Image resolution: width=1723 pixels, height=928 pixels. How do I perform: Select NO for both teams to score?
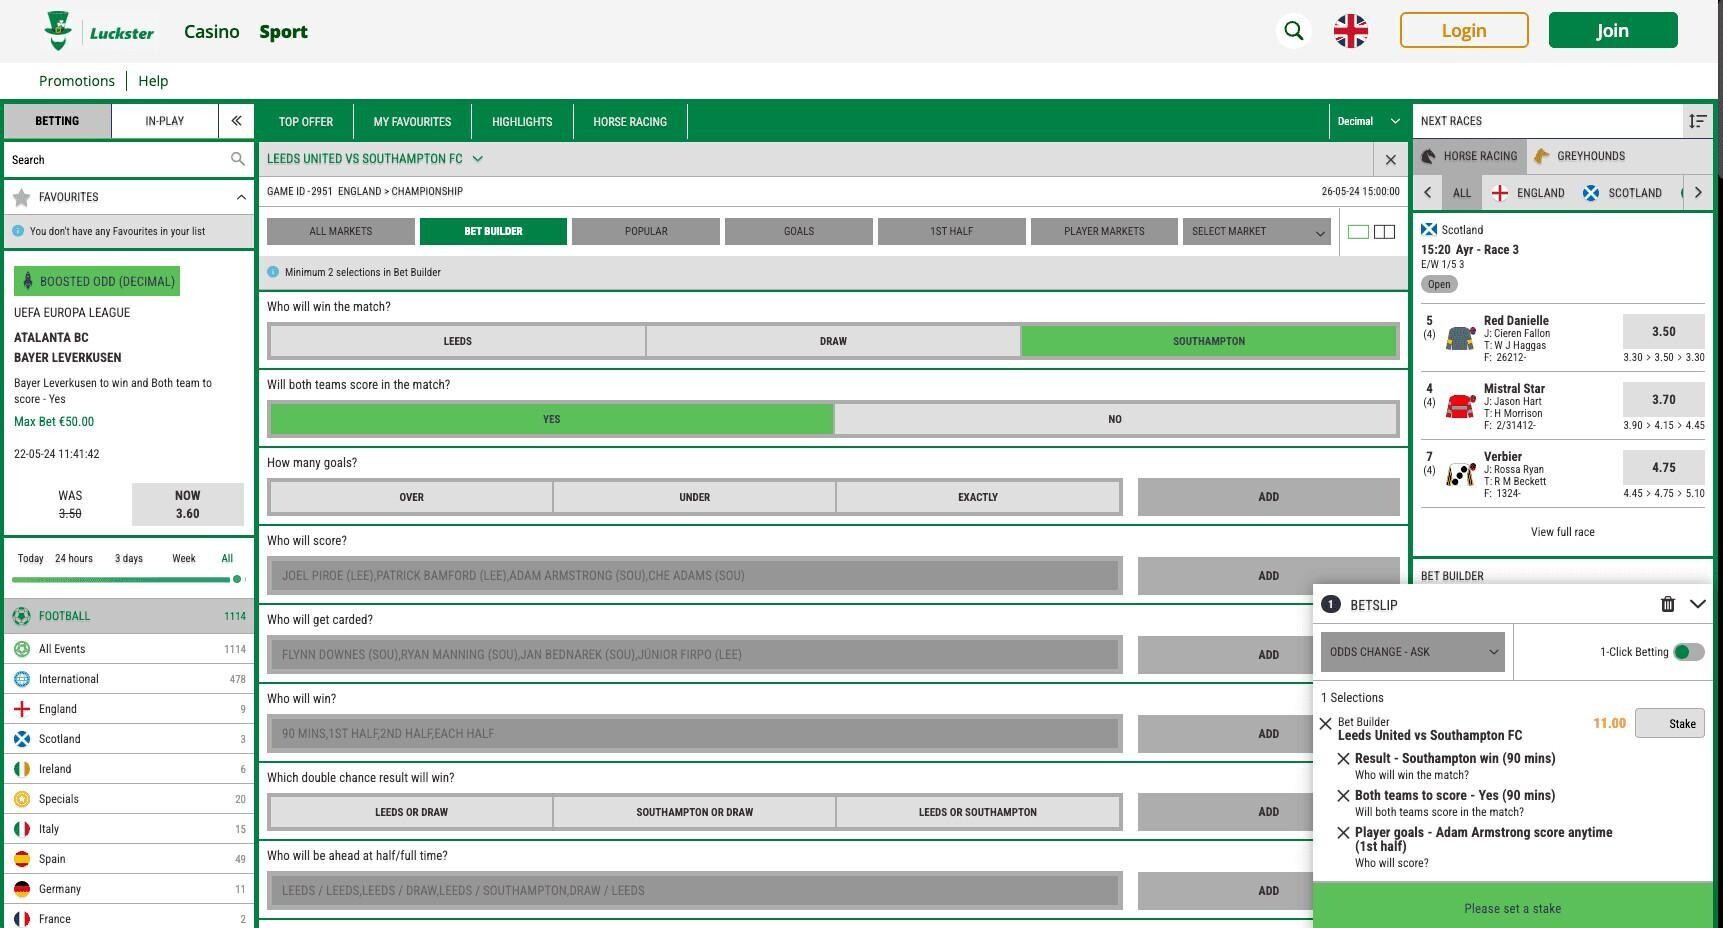1114,420
